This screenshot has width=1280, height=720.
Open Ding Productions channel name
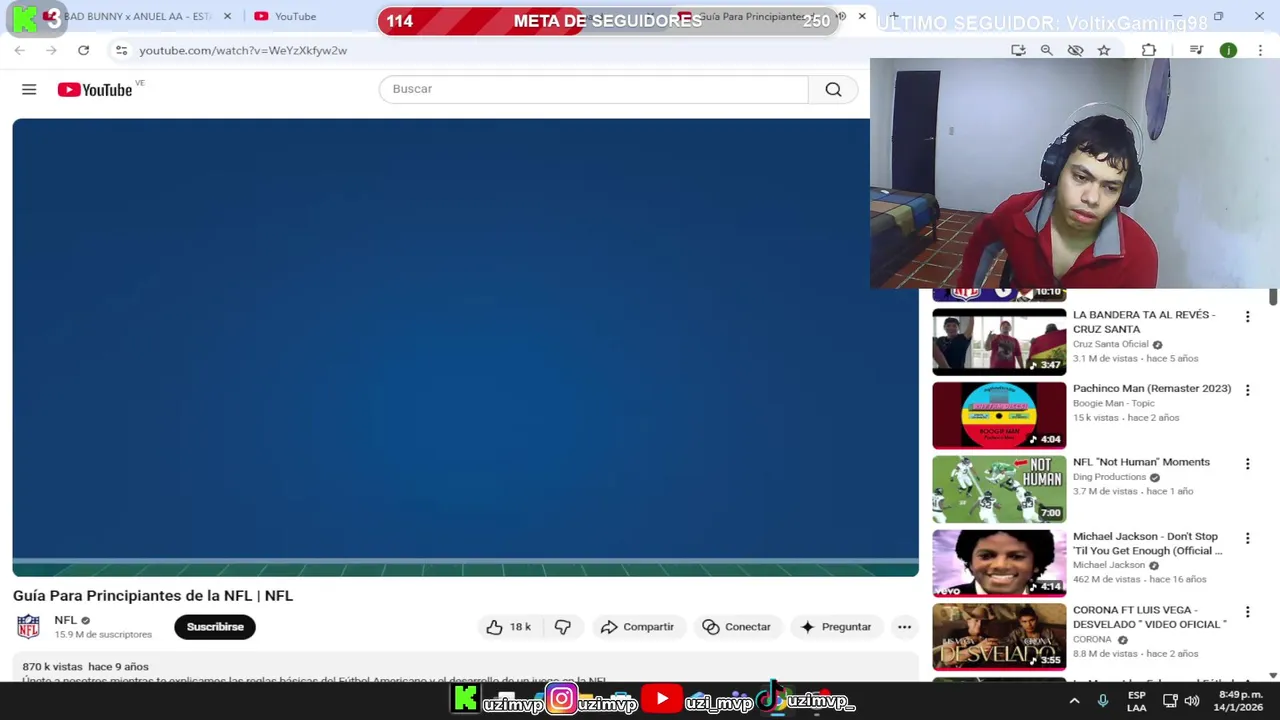(1109, 477)
